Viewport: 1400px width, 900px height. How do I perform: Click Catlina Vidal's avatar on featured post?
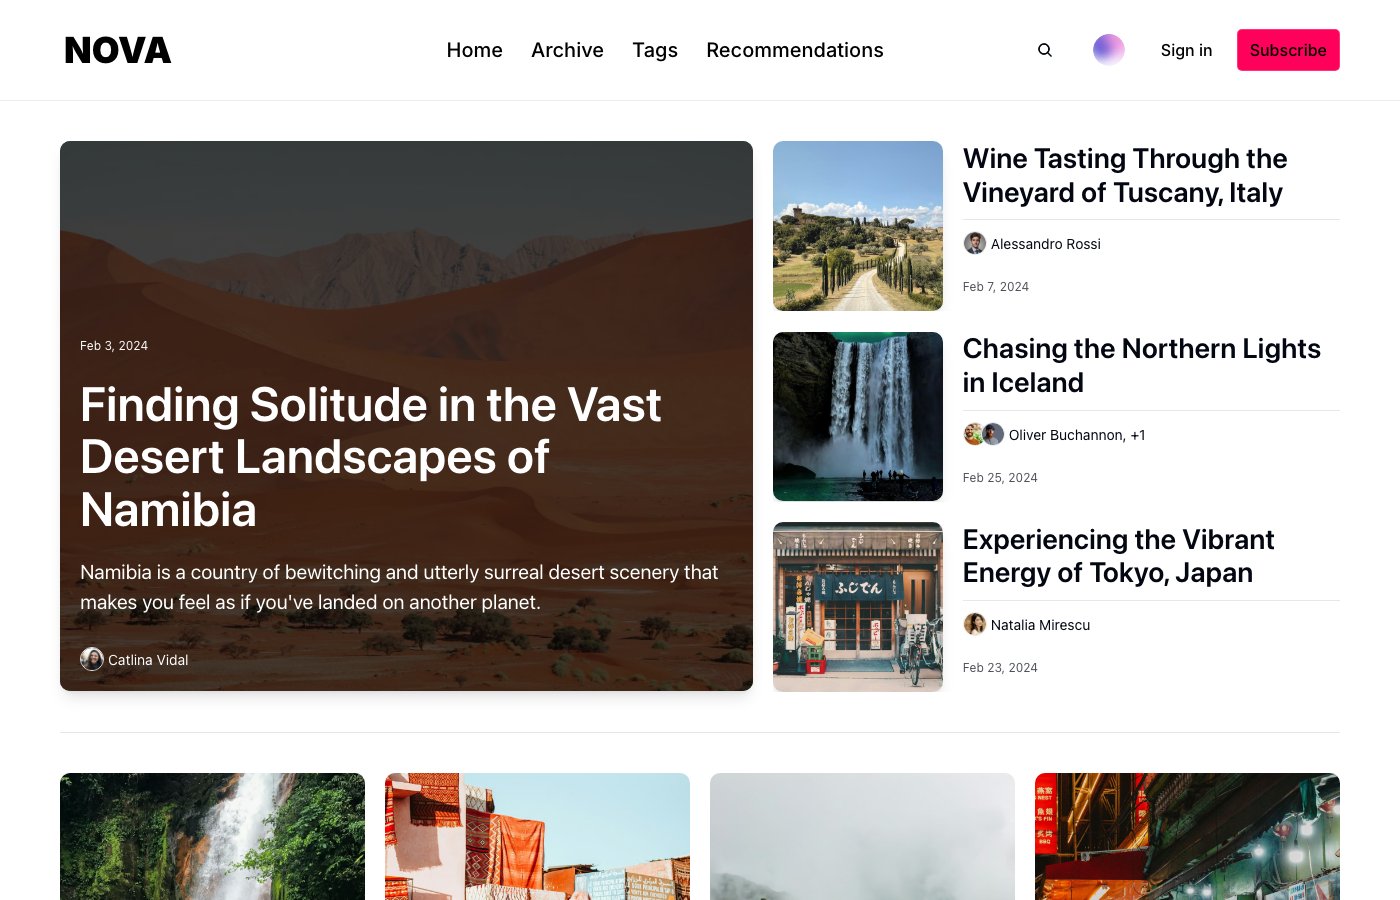tap(92, 659)
